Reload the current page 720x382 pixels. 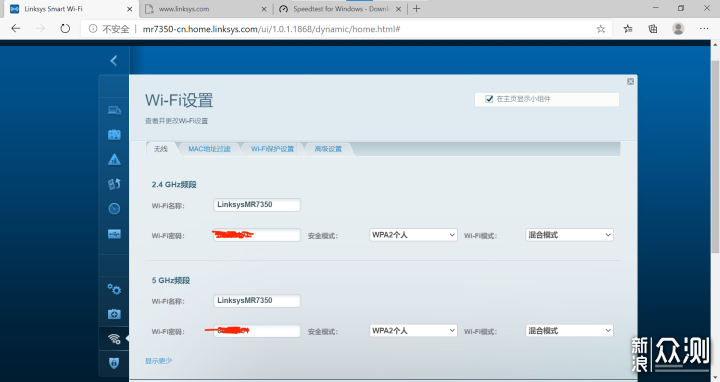point(65,28)
